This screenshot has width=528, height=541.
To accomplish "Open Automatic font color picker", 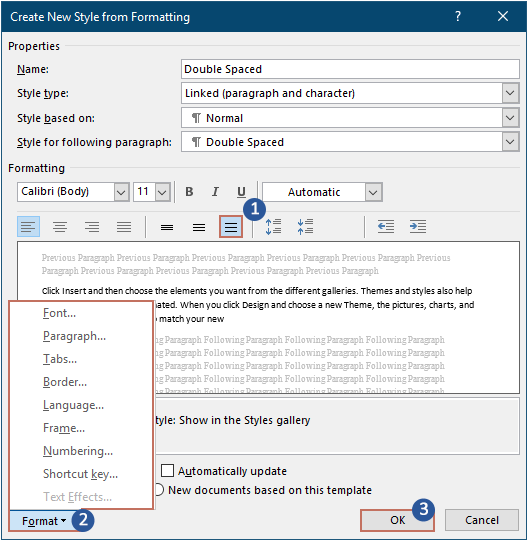I will 373,192.
